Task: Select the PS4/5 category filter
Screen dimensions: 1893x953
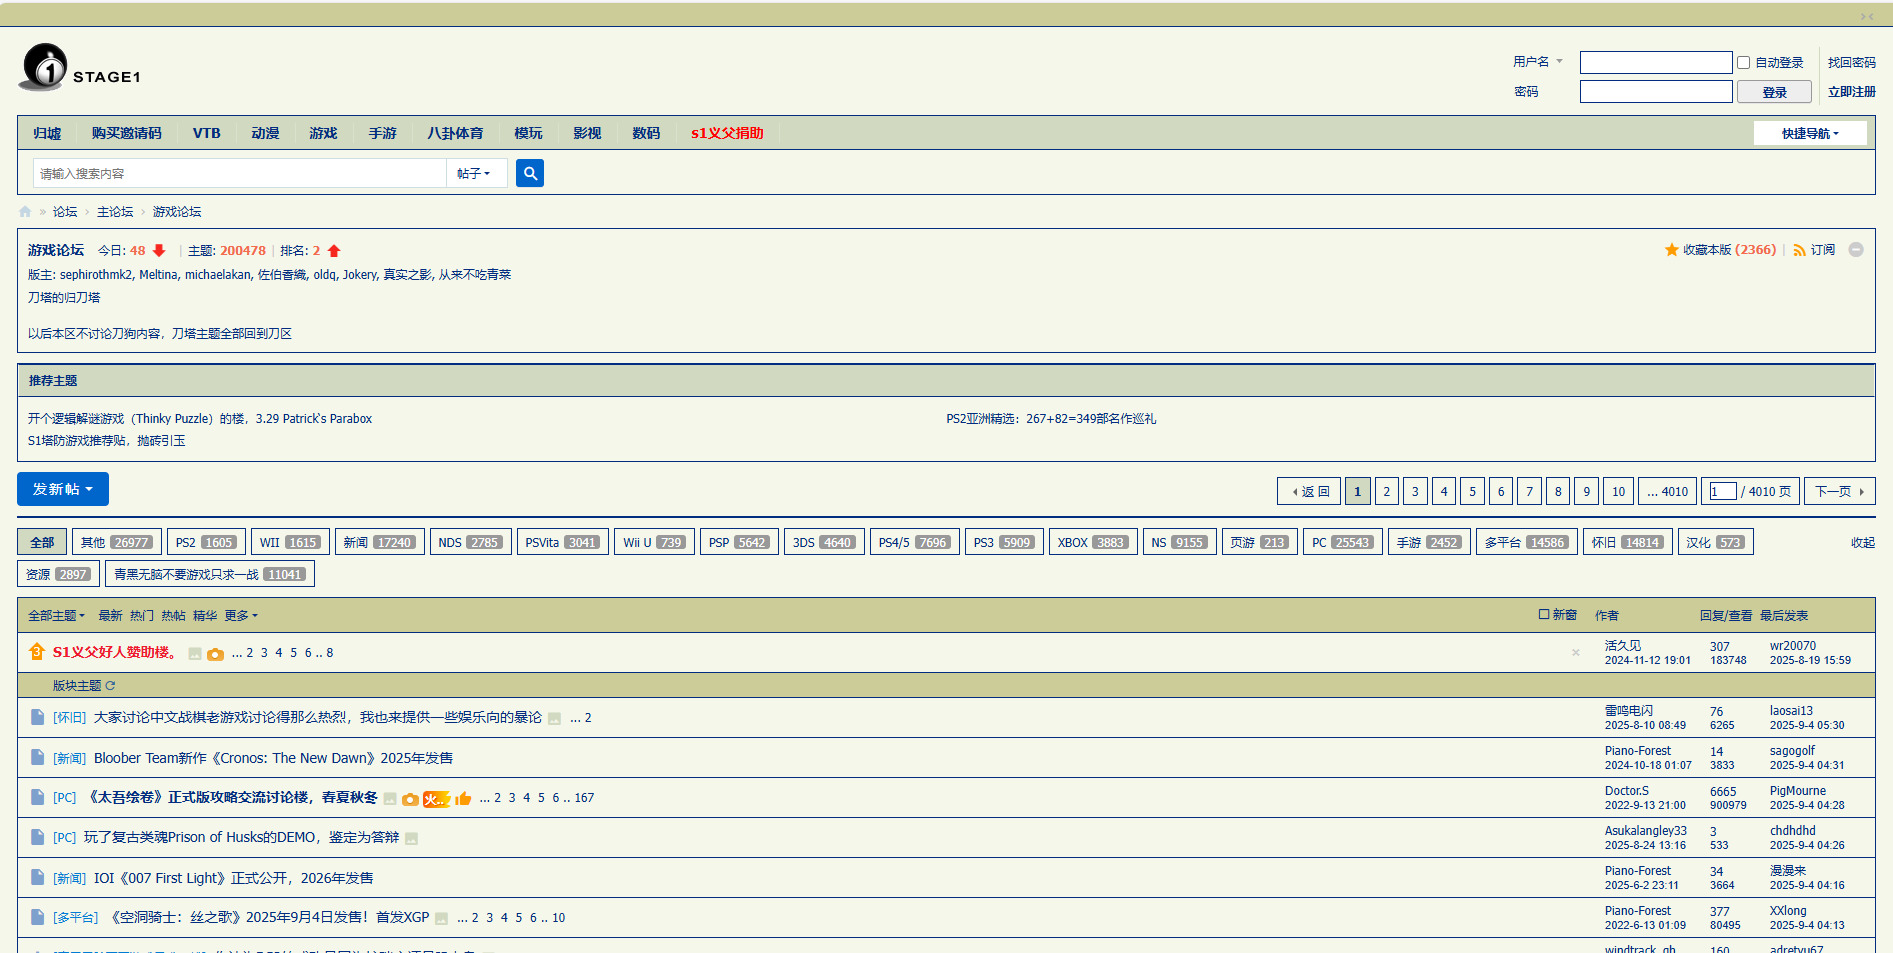Action: pos(915,542)
